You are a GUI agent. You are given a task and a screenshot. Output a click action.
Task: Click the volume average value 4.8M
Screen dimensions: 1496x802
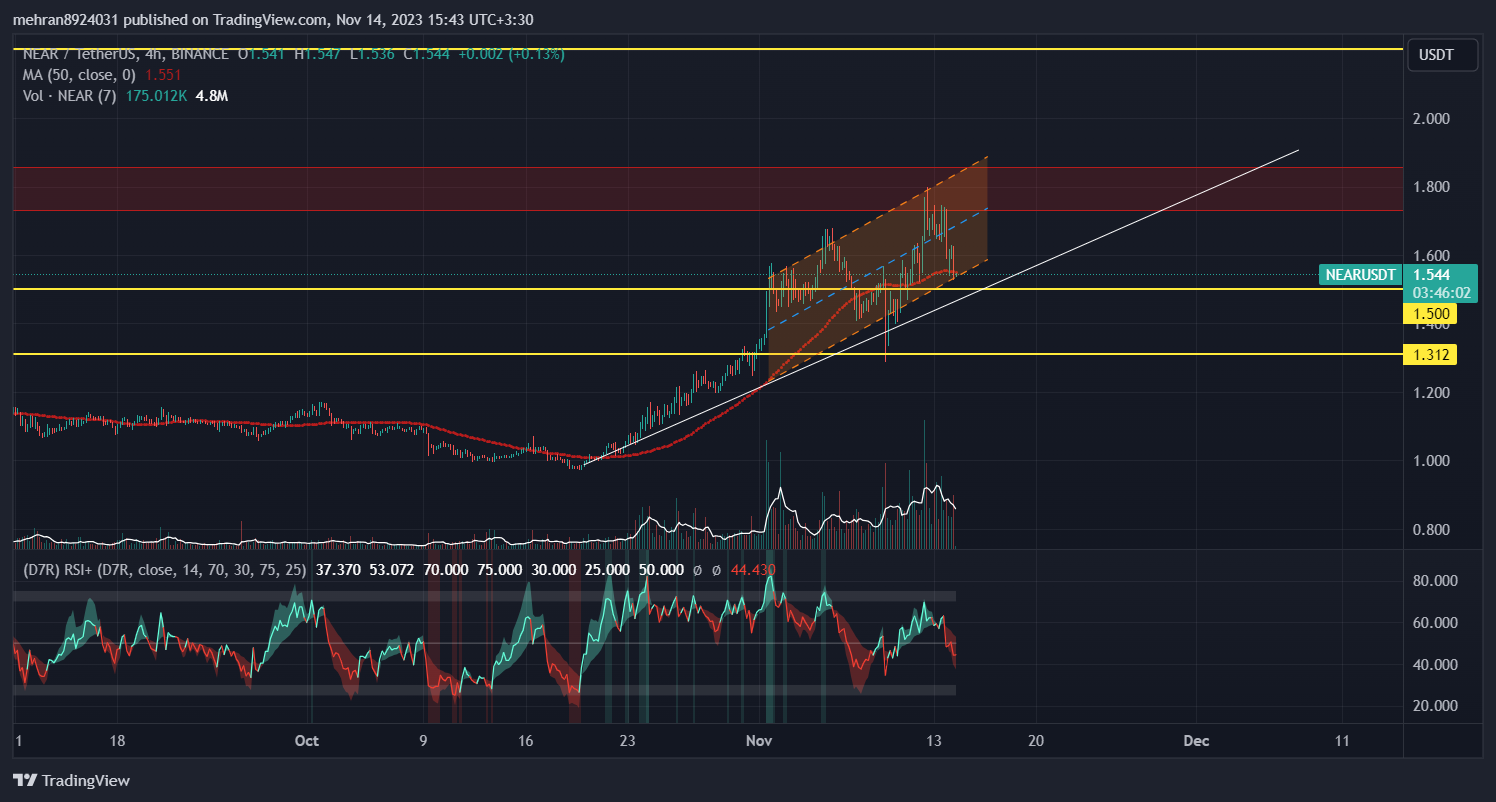[214, 96]
